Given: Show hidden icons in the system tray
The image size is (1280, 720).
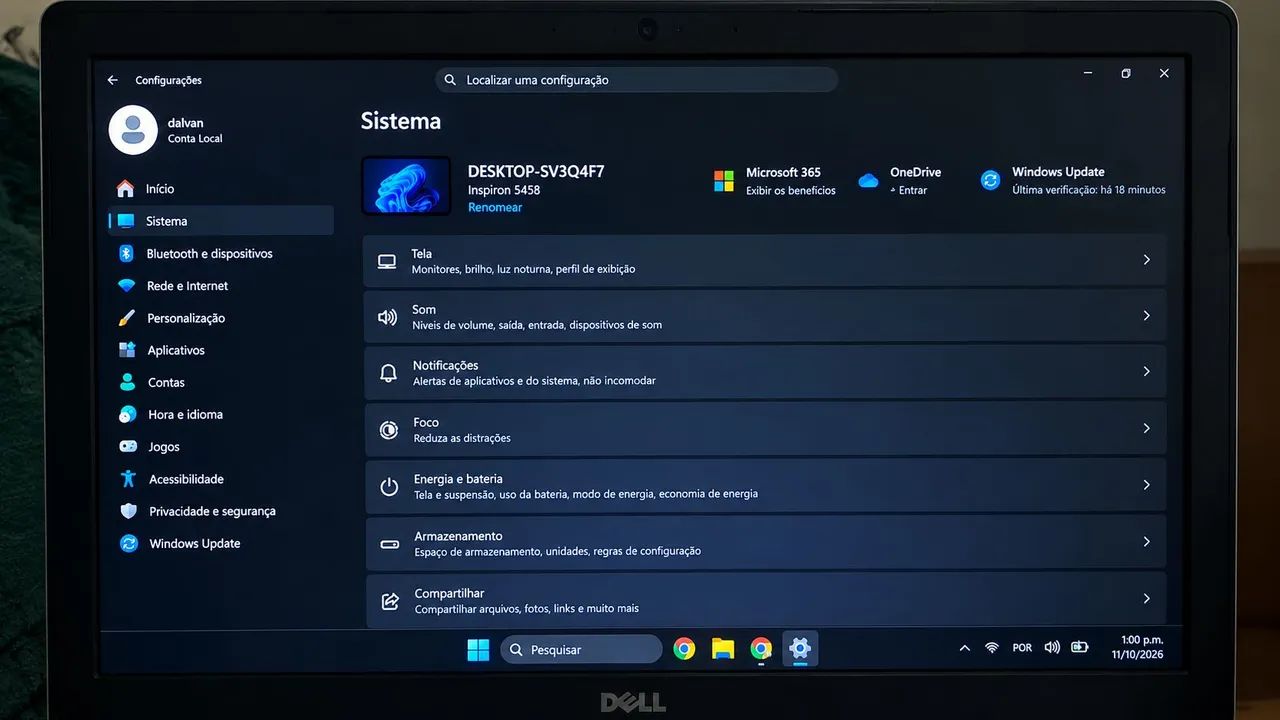Looking at the screenshot, I should [x=964, y=648].
